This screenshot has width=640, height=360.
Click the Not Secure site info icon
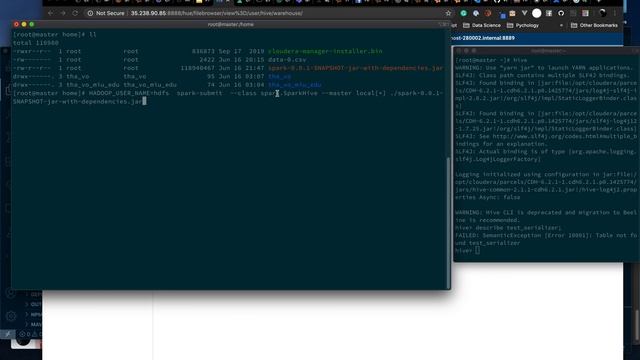click(x=90, y=13)
